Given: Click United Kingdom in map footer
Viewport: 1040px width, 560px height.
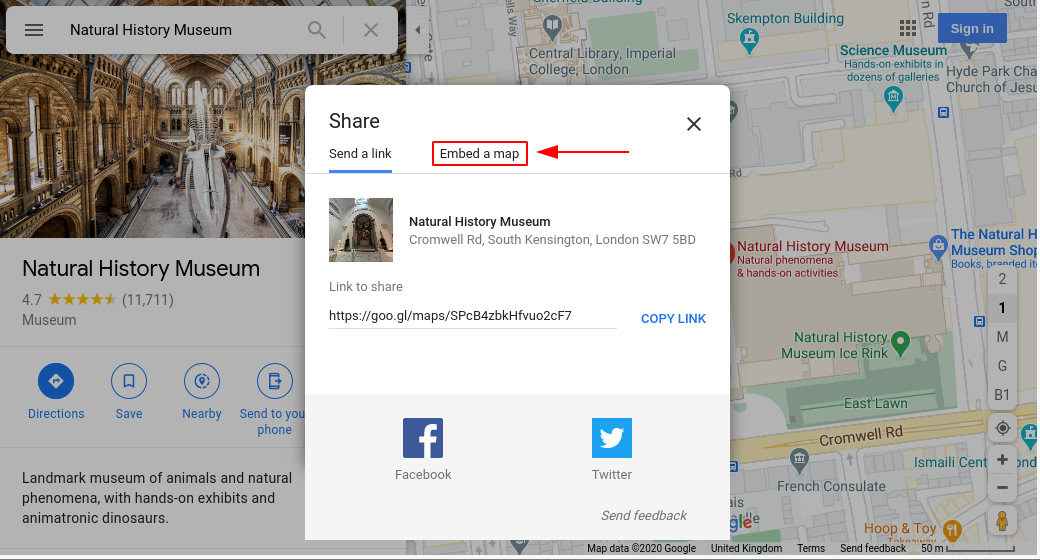Looking at the screenshot, I should point(746,548).
